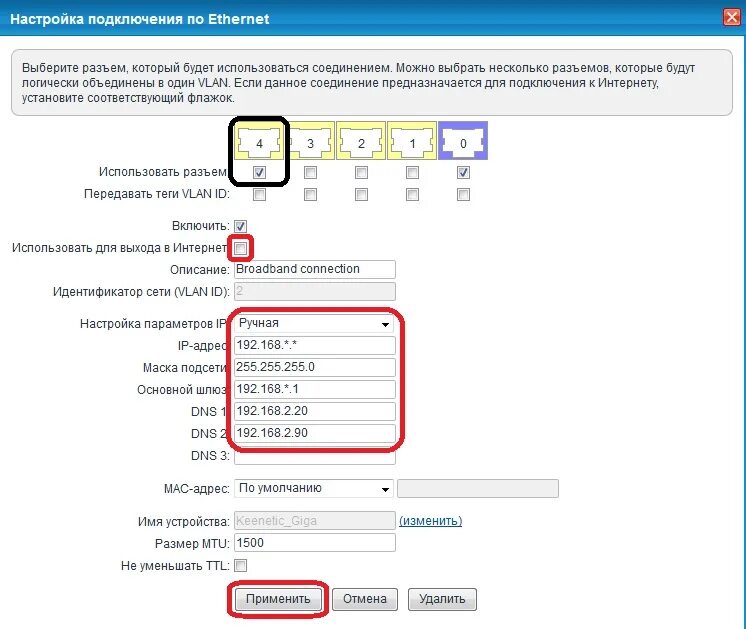Enable VLAN ID tags for port 0
The image size is (746, 629).
point(463,194)
